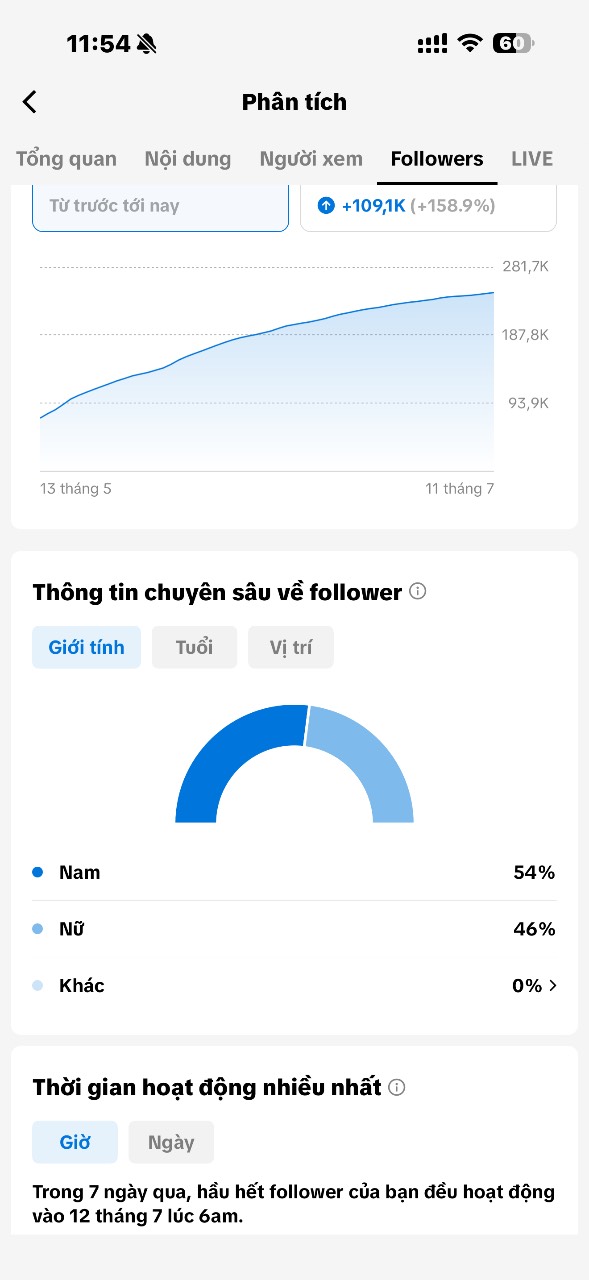Screen dimensions: 589x1280
Task: Tap the blue up-arrow growth icon
Action: pyautogui.click(x=326, y=206)
